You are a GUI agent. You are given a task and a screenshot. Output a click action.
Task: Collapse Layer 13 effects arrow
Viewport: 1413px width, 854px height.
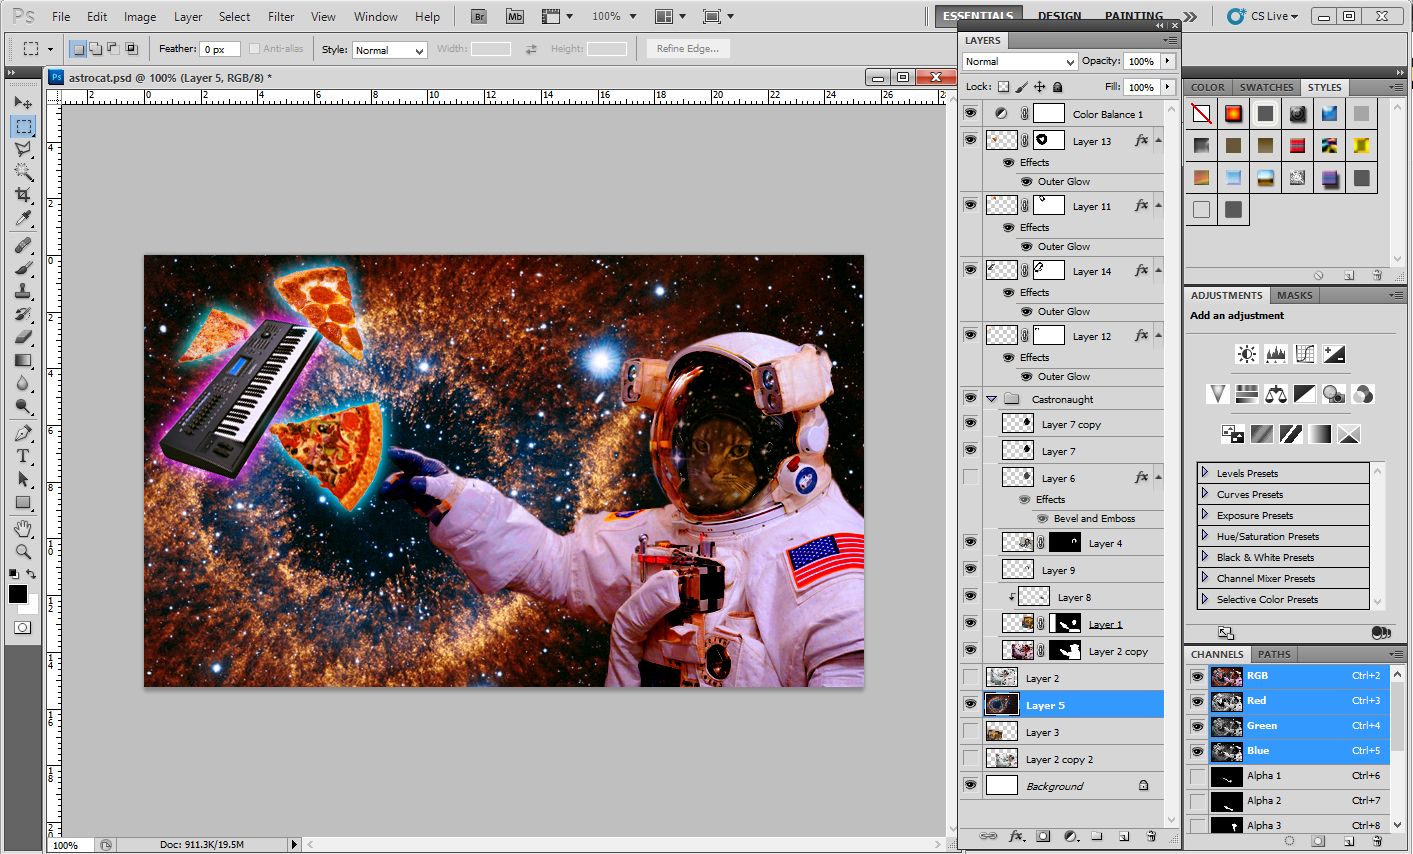click(x=1159, y=140)
